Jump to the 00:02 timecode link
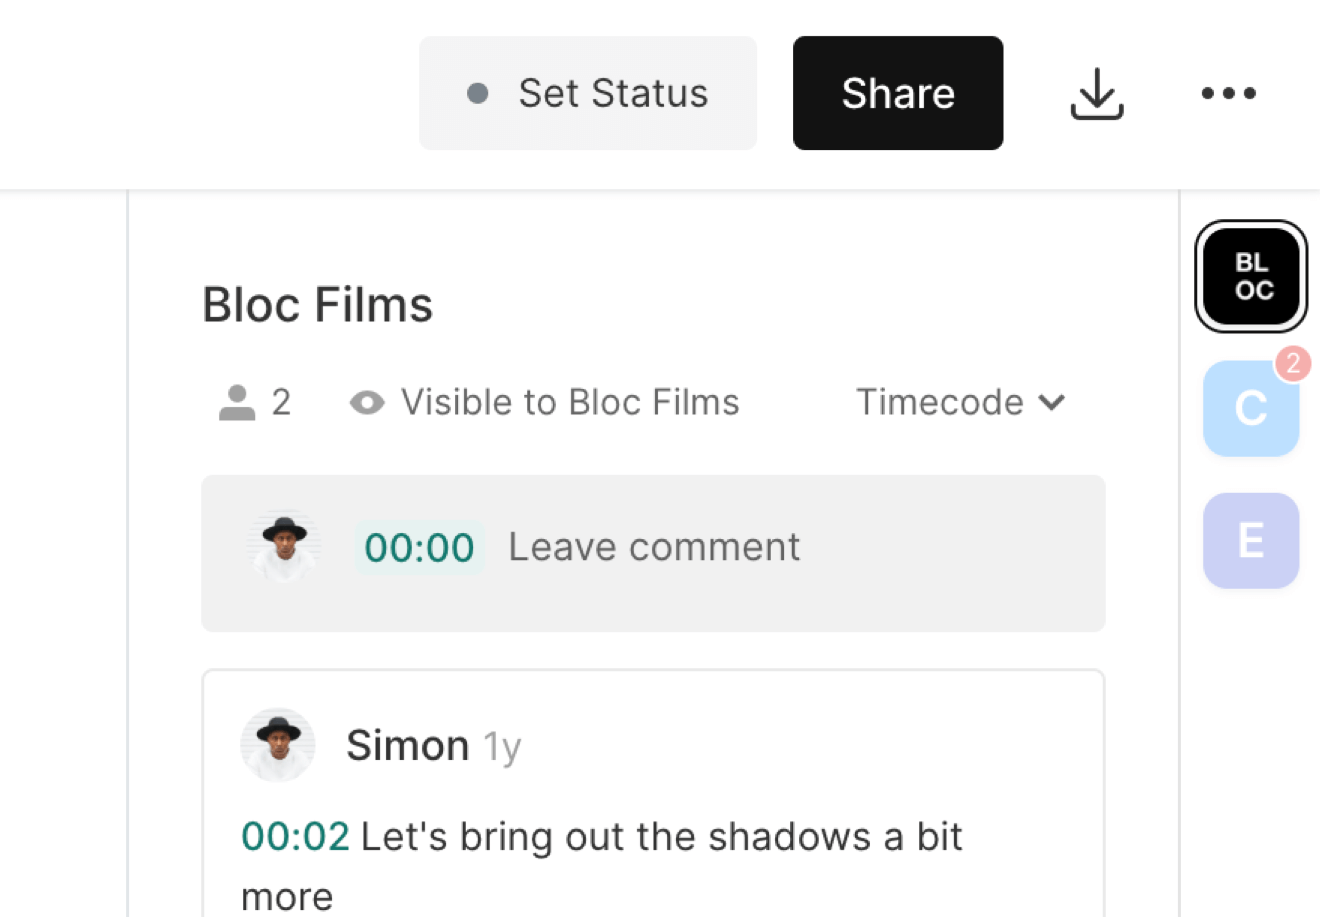This screenshot has width=1320, height=917. tap(295, 837)
